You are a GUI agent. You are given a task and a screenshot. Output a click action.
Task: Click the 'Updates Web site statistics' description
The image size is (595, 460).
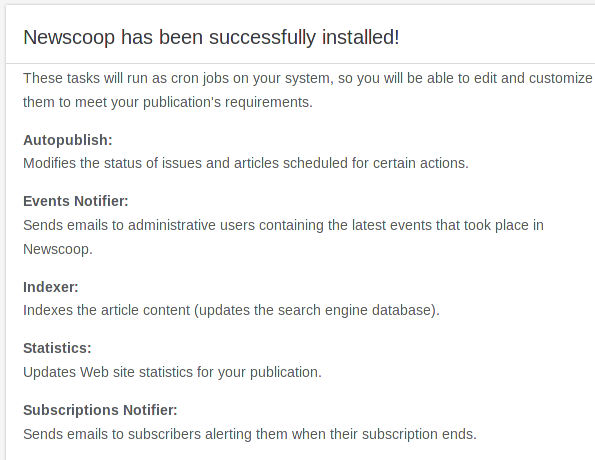[172, 372]
